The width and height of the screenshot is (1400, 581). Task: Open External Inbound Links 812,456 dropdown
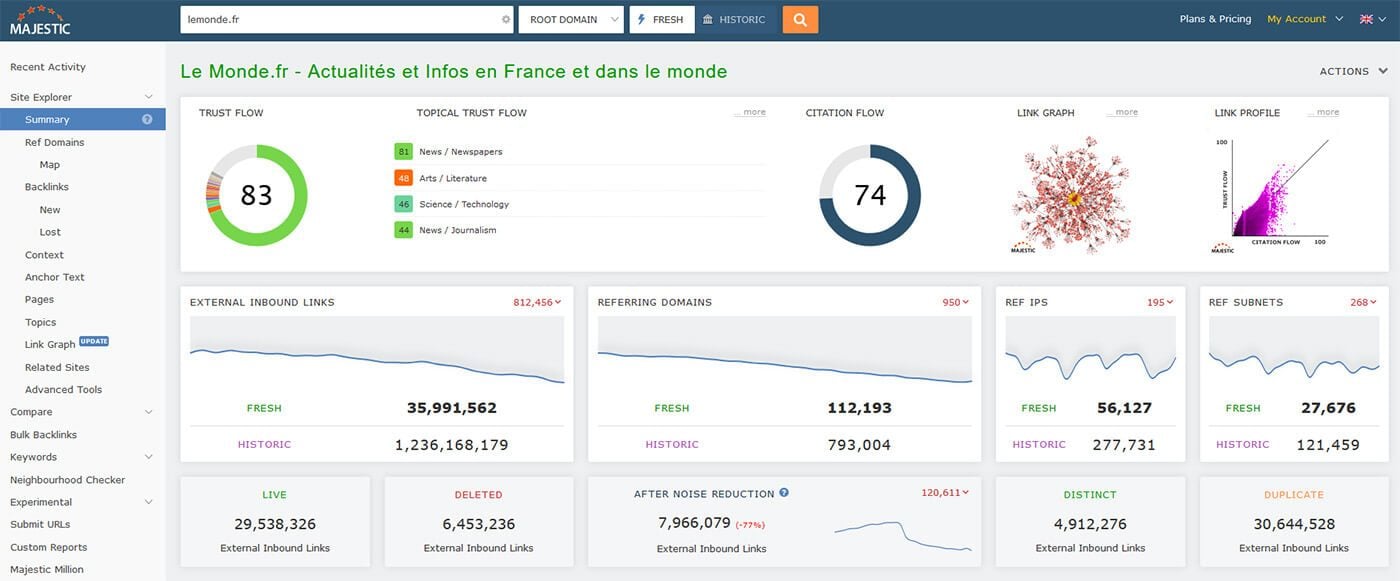click(x=537, y=302)
